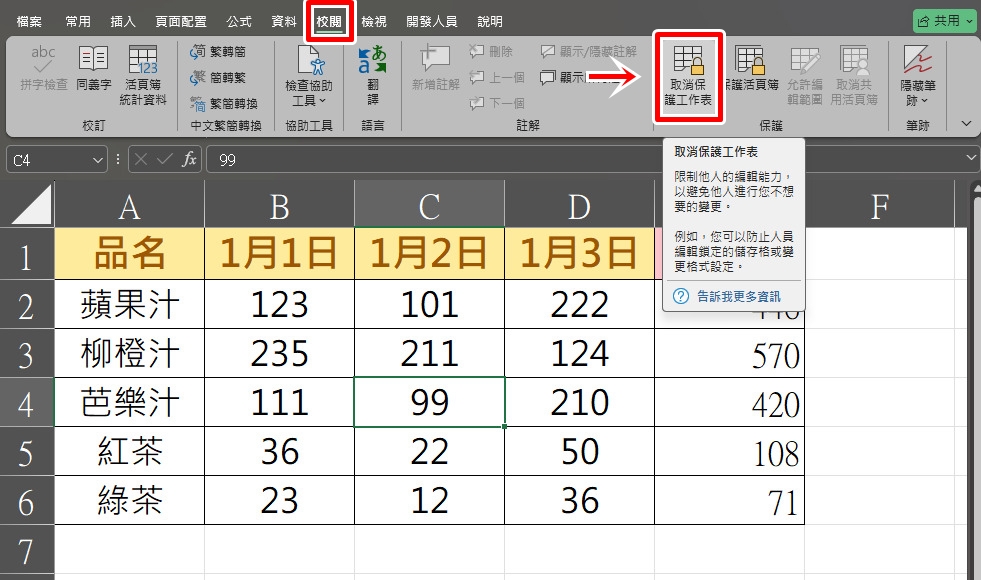Screen dimensions: 981x580
Task: Click cell with value 211
Action: pyautogui.click(x=429, y=354)
